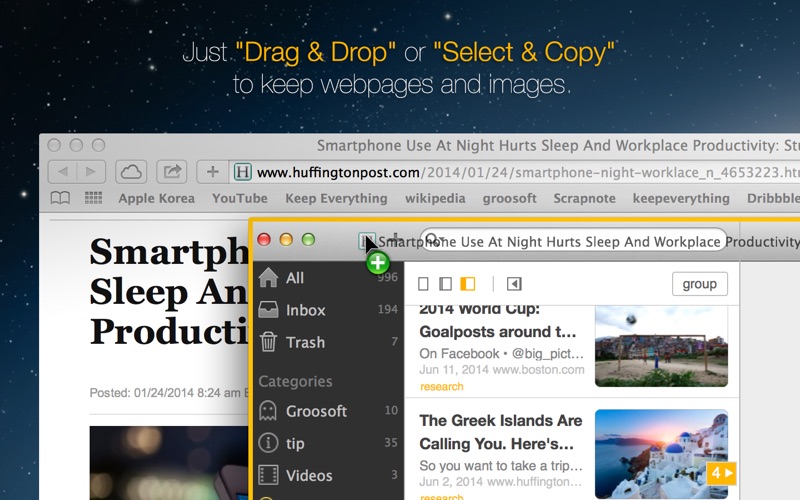Select All in Keep Everything sidebar
The height and width of the screenshot is (500, 800).
click(x=328, y=278)
